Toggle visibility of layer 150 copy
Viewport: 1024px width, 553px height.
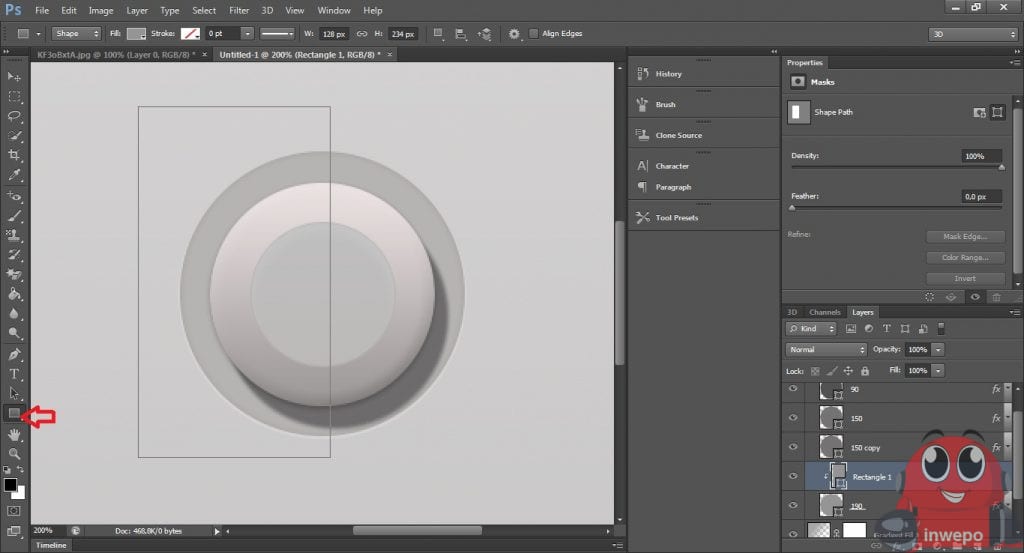pos(793,447)
